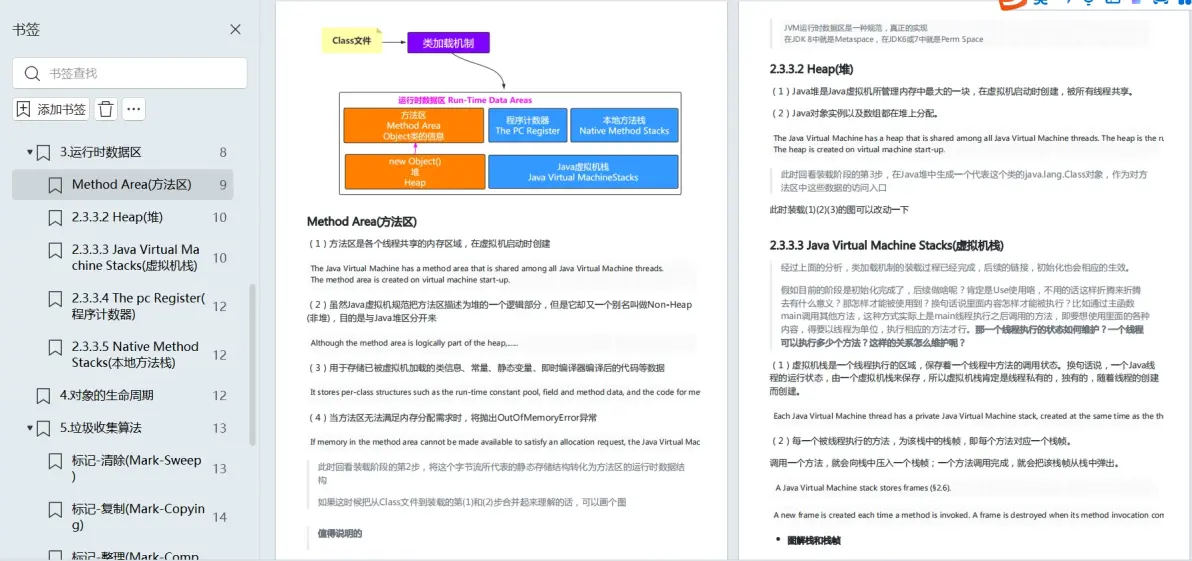1192x561 pixels.
Task: Click the 书签查找 search input field
Action: (130, 73)
